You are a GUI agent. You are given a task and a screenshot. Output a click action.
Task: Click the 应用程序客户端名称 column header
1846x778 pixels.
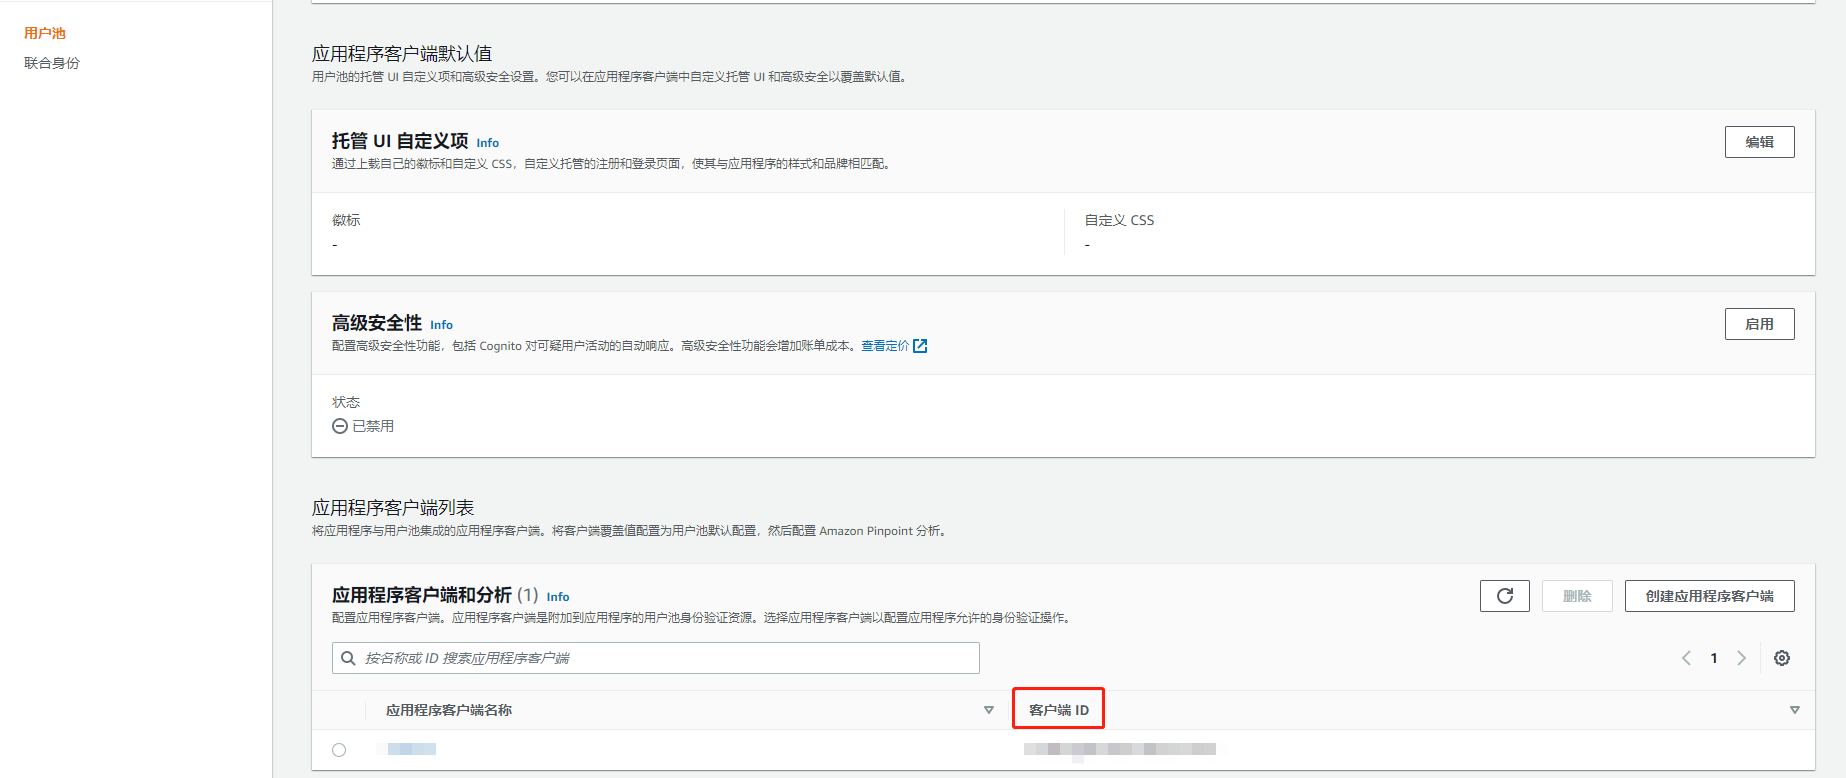point(449,710)
